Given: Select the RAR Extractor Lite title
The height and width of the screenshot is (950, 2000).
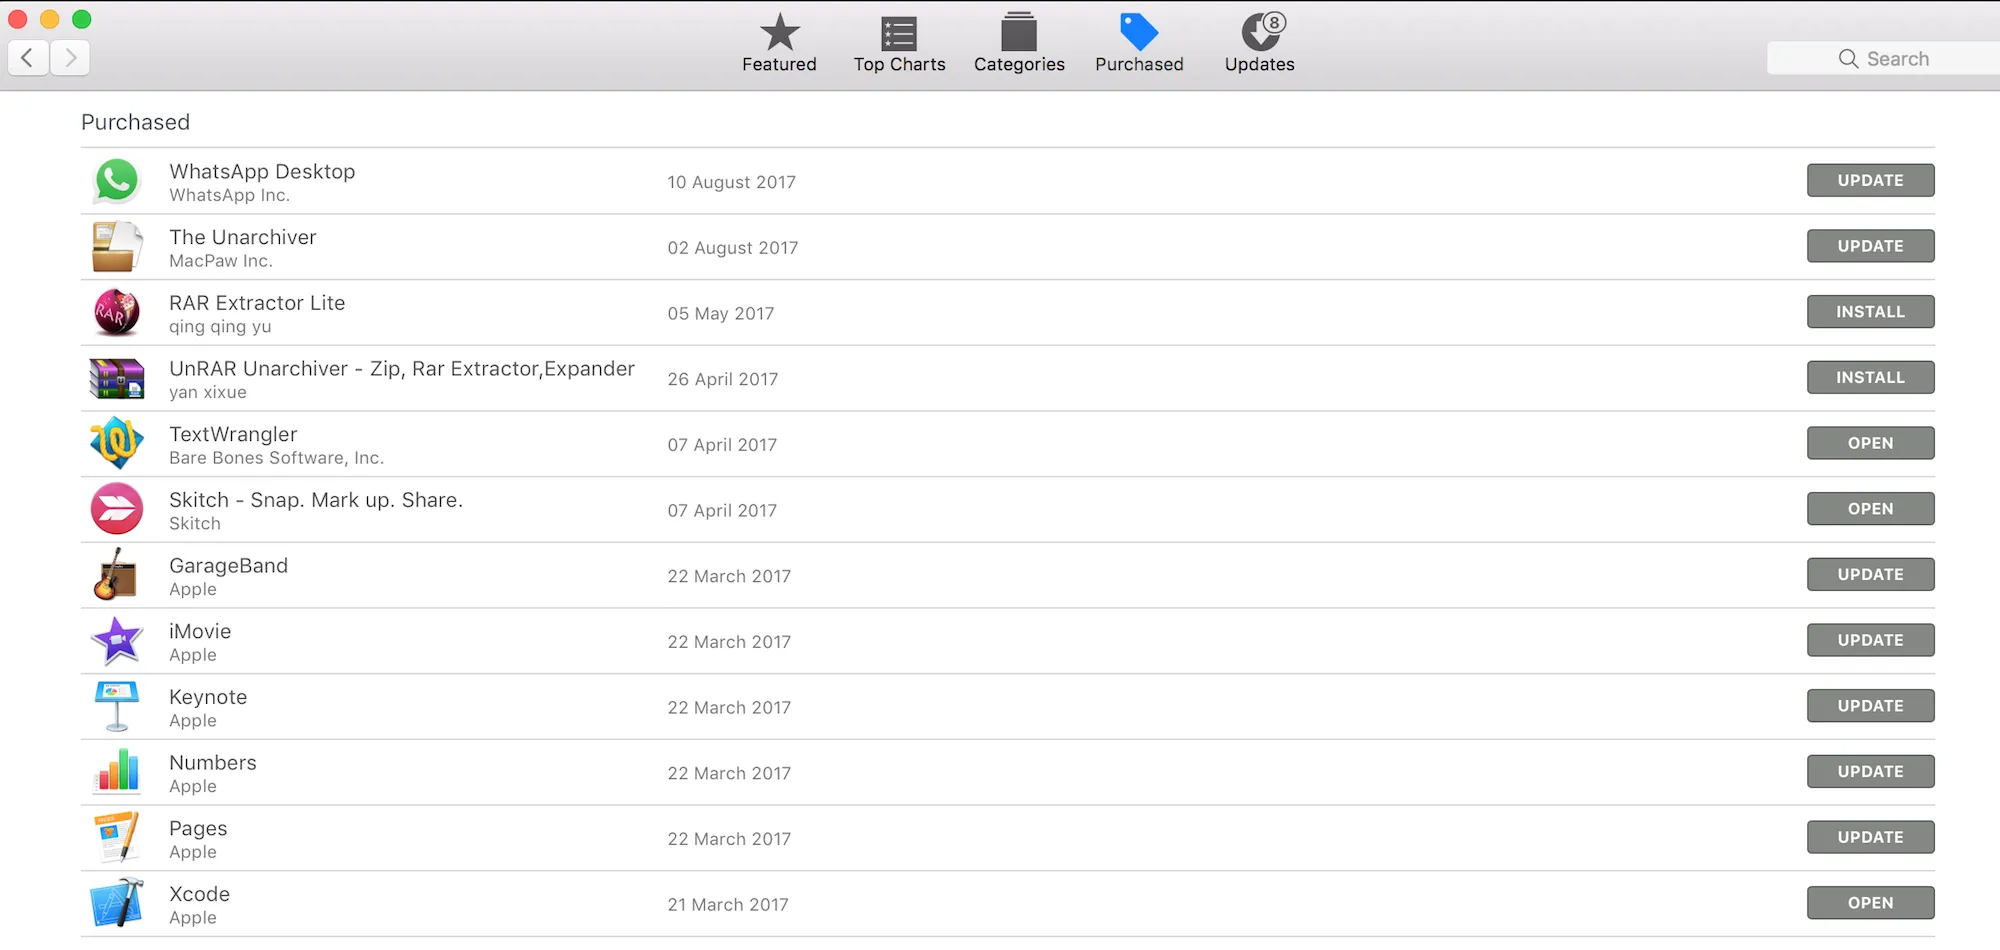Looking at the screenshot, I should (257, 303).
